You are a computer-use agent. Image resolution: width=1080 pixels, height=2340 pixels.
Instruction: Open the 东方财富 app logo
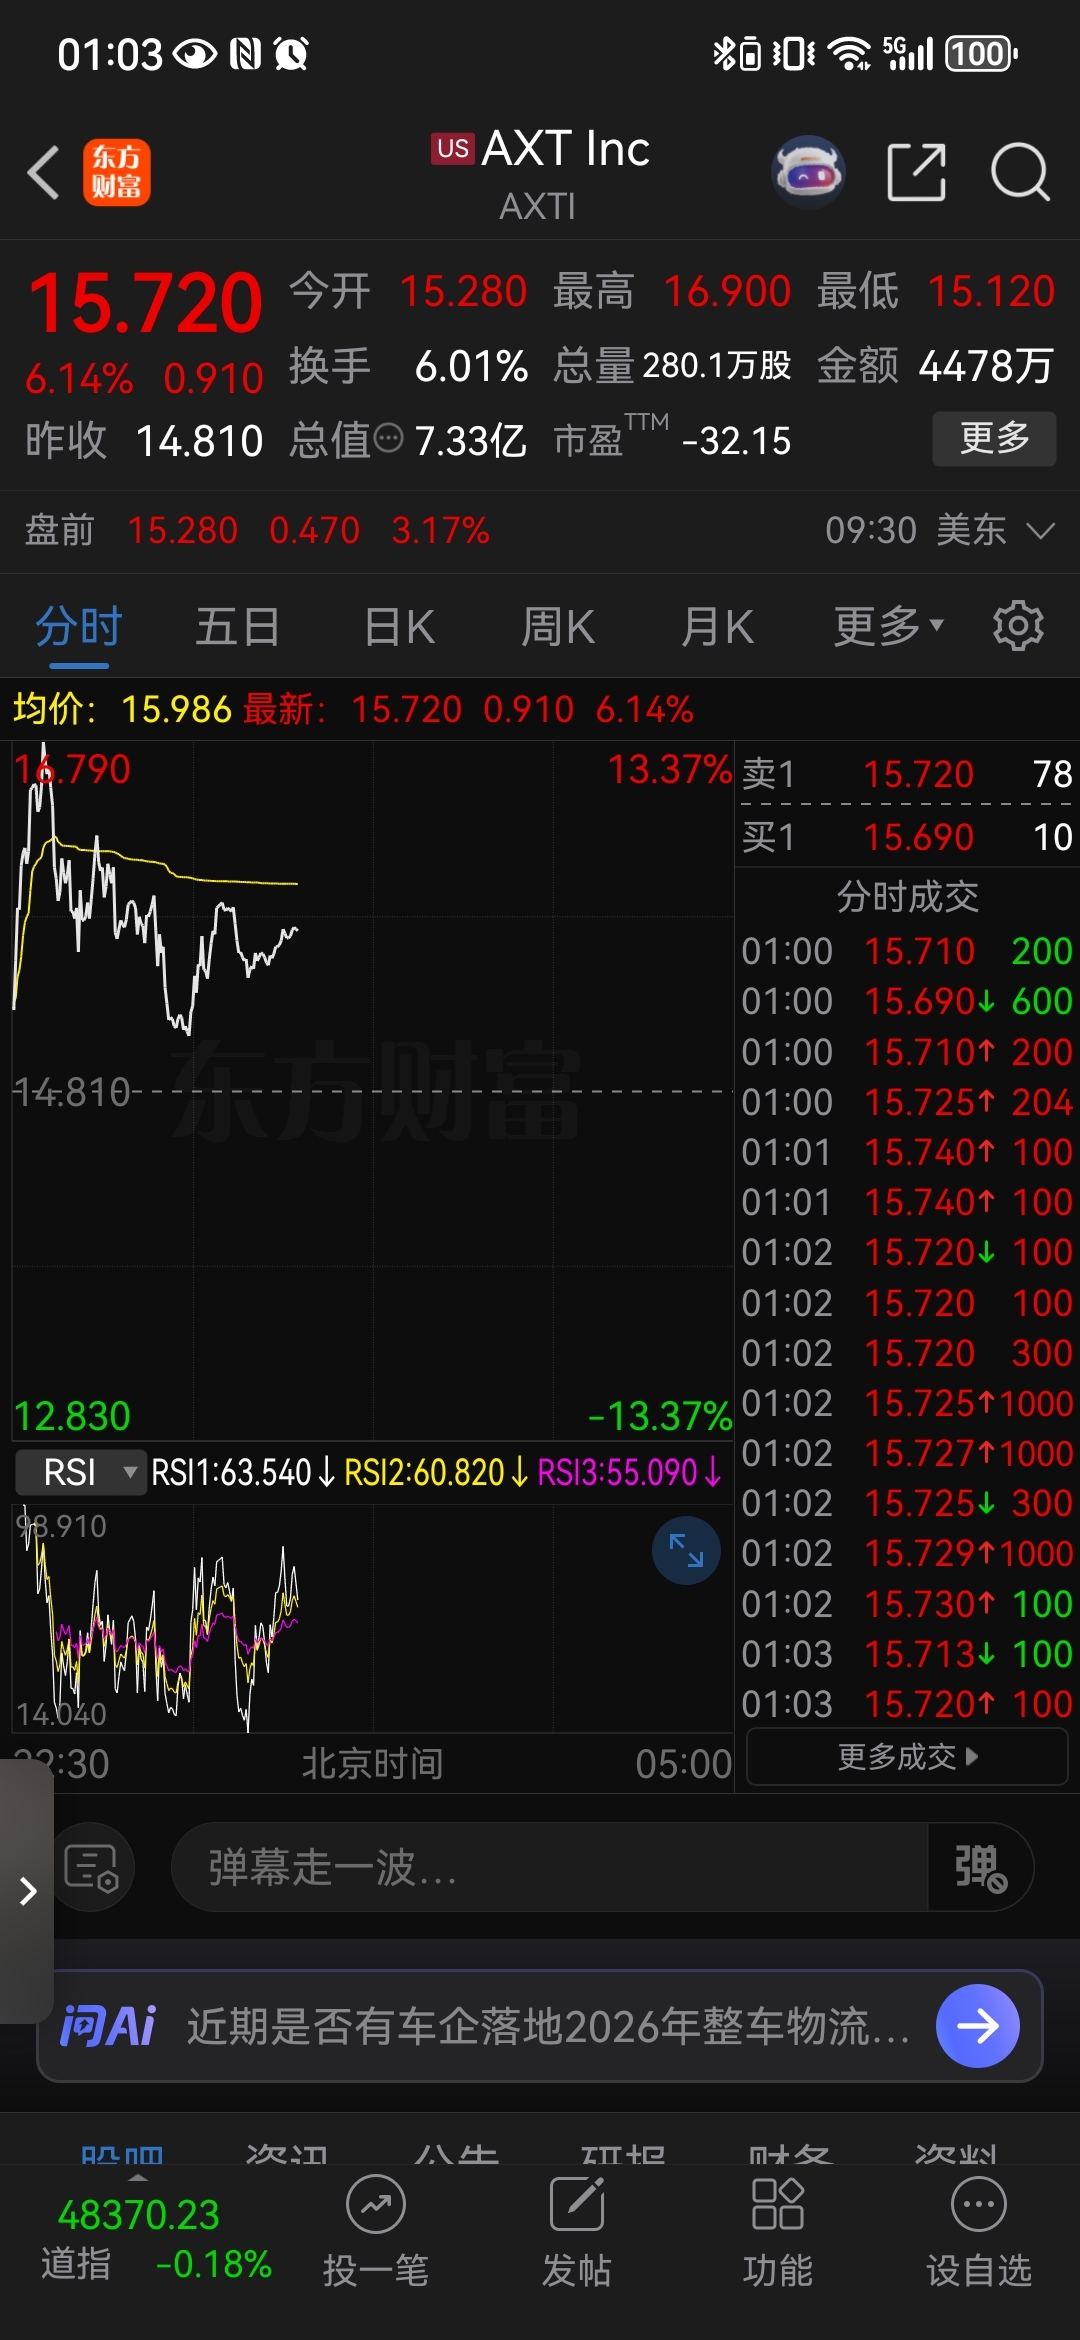pyautogui.click(x=117, y=172)
